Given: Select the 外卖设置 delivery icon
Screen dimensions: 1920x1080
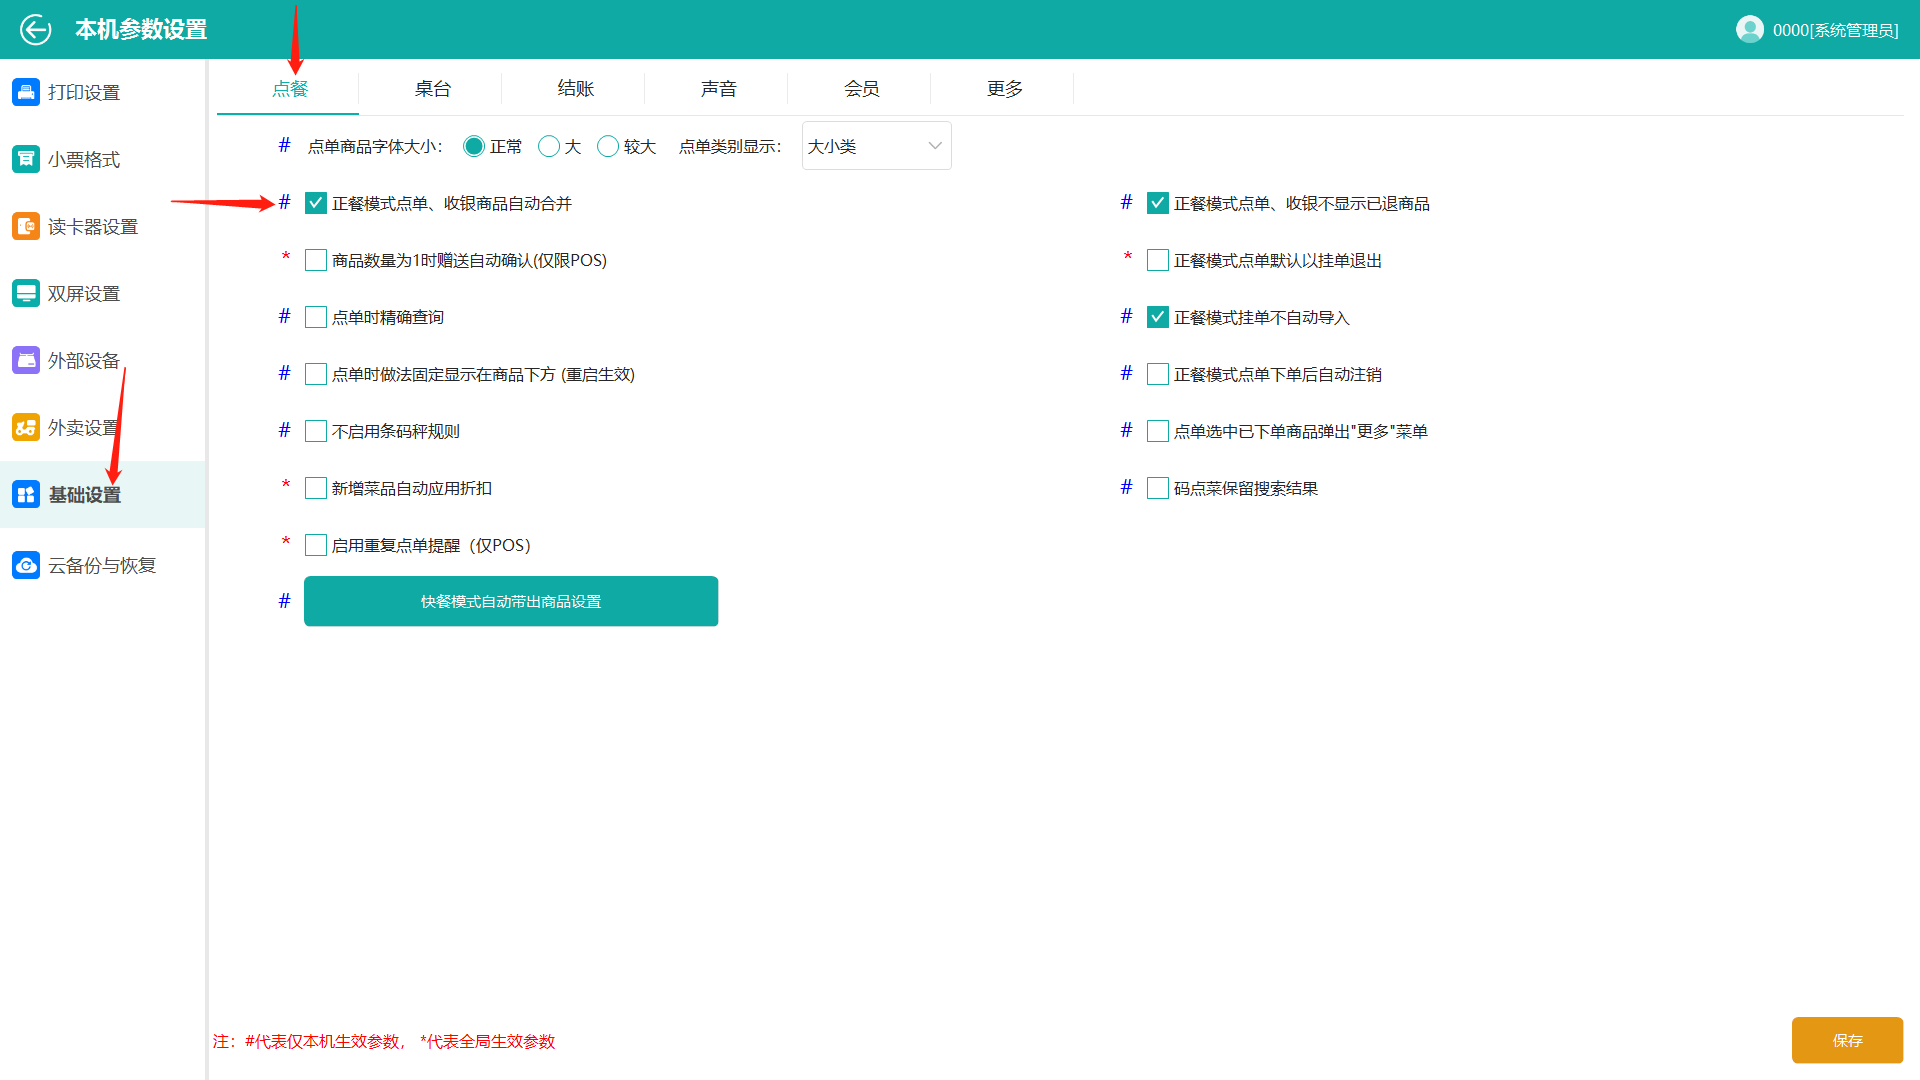Looking at the screenshot, I should click(x=26, y=427).
